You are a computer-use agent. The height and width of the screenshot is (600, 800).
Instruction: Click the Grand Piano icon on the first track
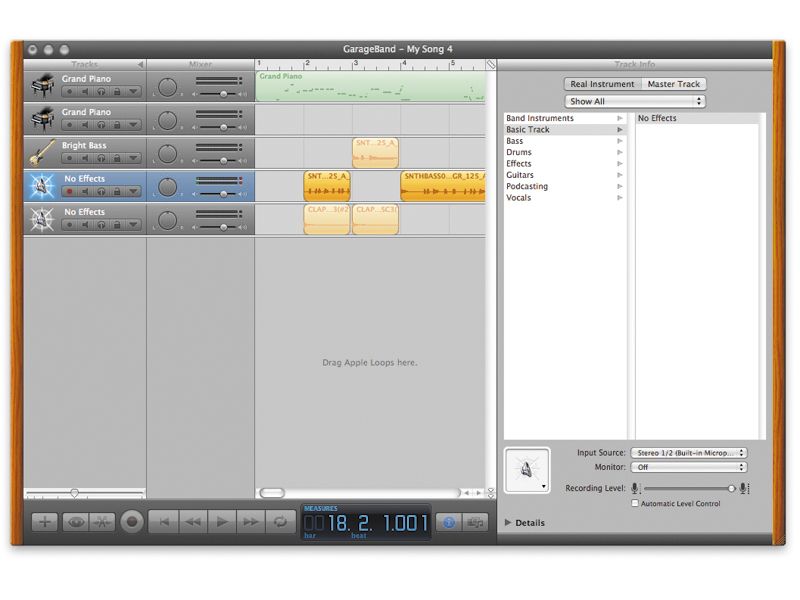(43, 86)
